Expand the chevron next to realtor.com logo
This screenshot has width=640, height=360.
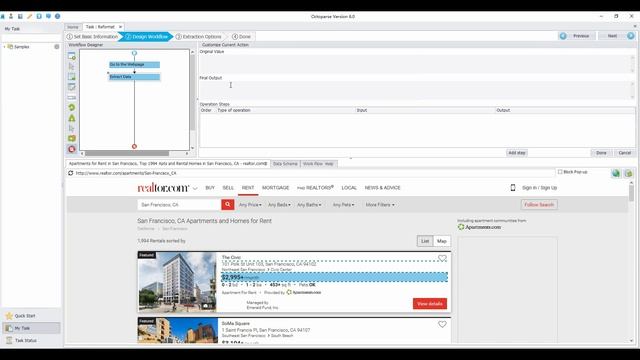[x=195, y=189]
